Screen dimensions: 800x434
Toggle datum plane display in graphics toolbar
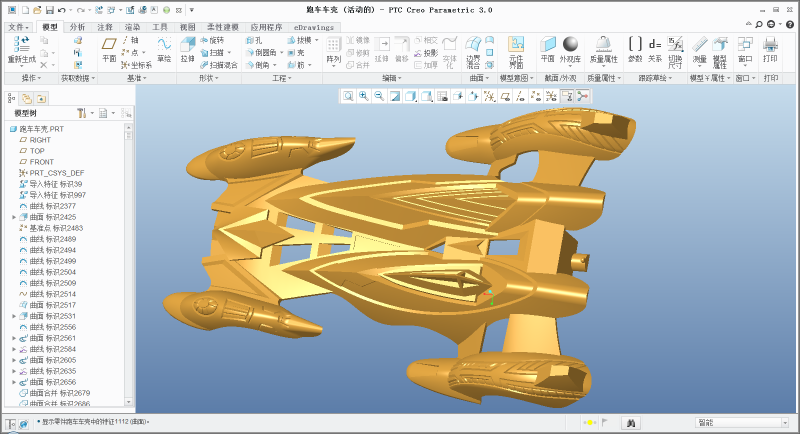(505, 96)
